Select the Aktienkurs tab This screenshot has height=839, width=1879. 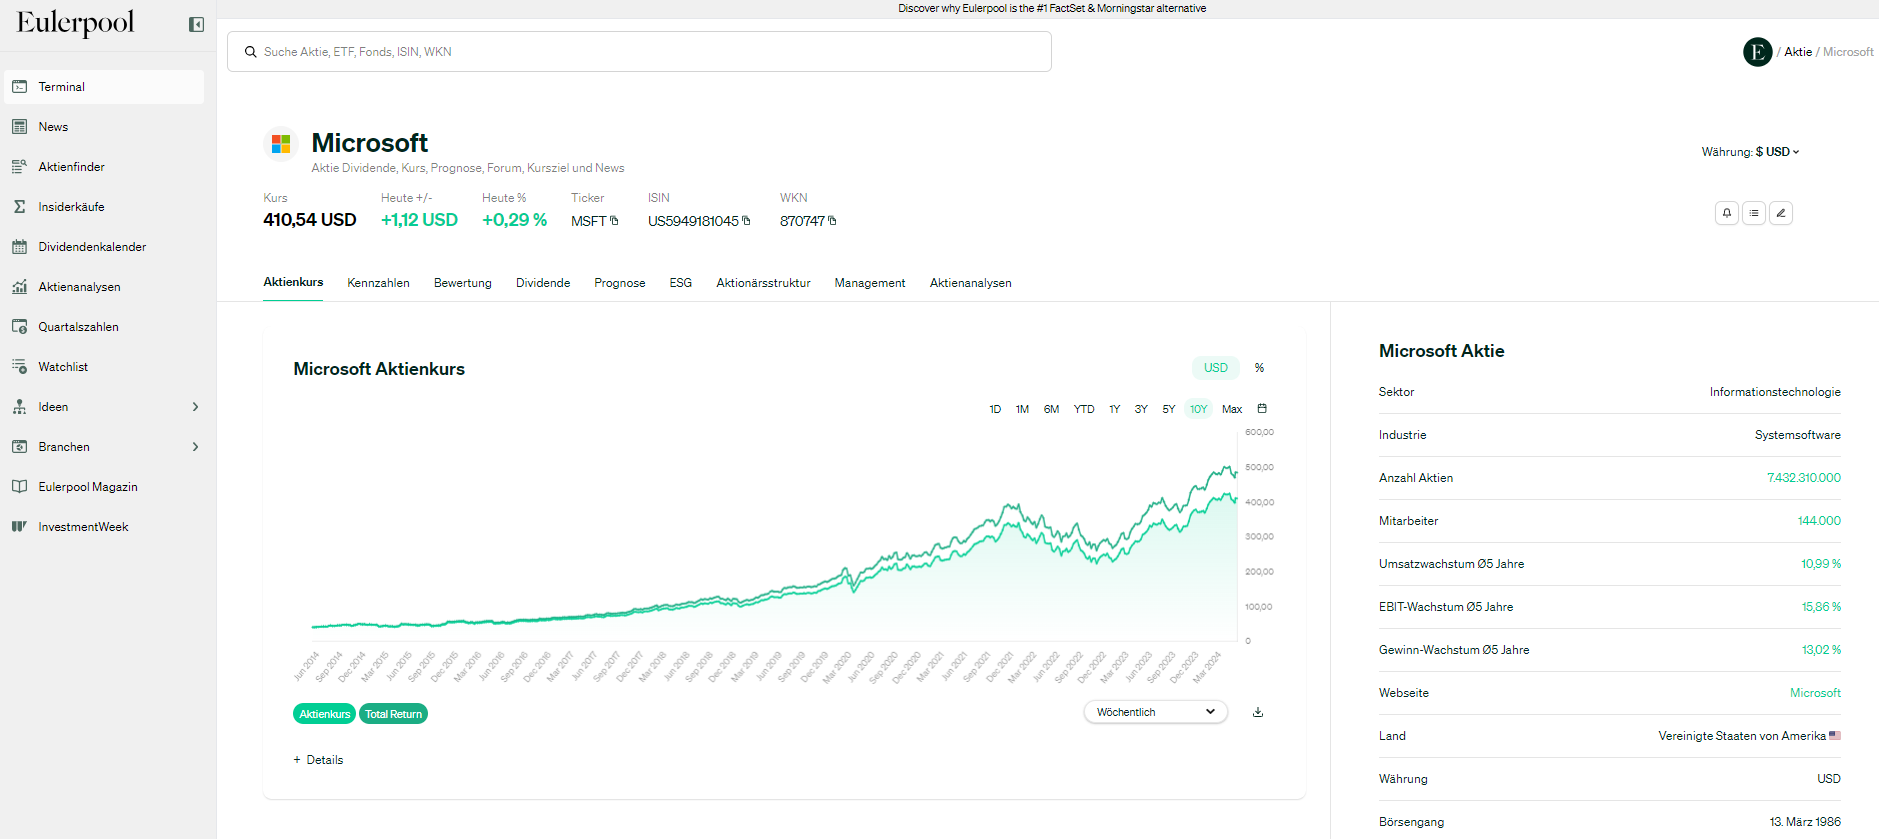pyautogui.click(x=293, y=282)
